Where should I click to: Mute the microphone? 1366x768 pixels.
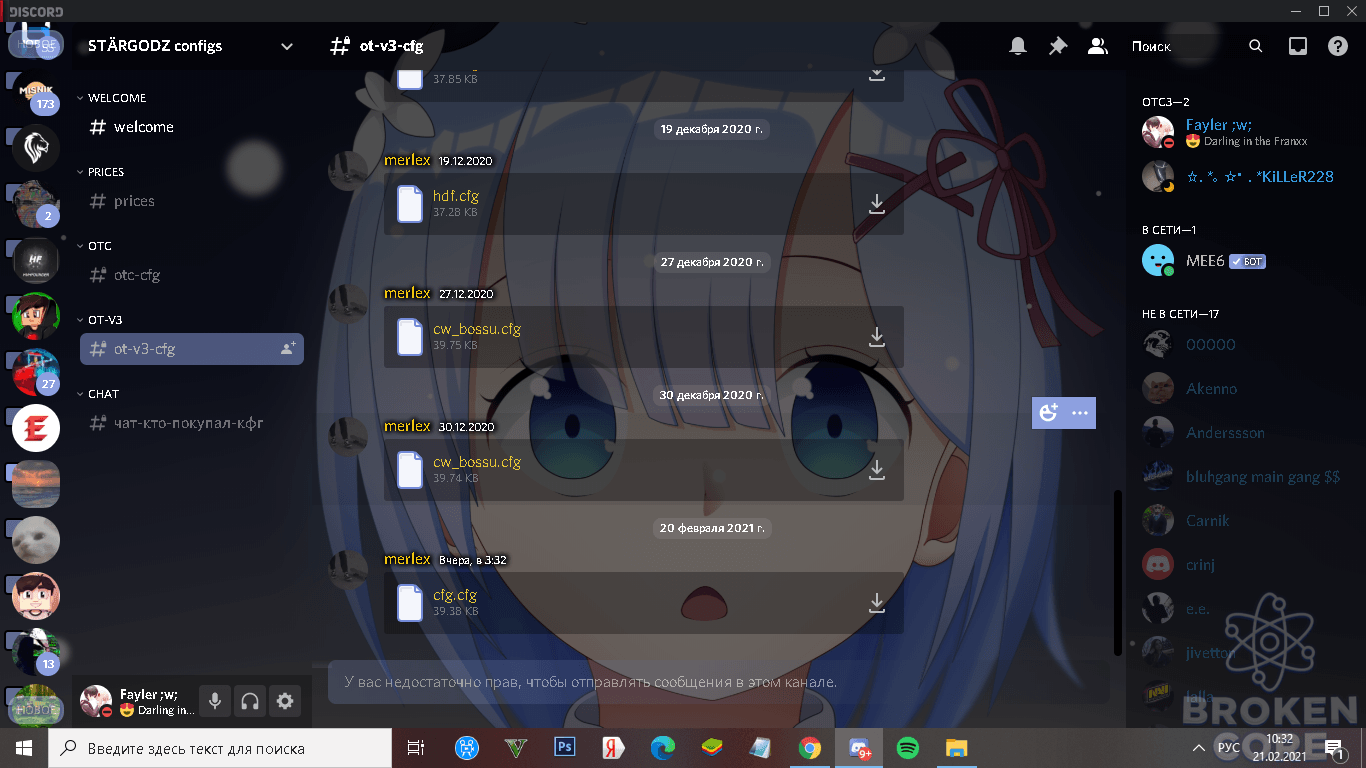point(214,702)
